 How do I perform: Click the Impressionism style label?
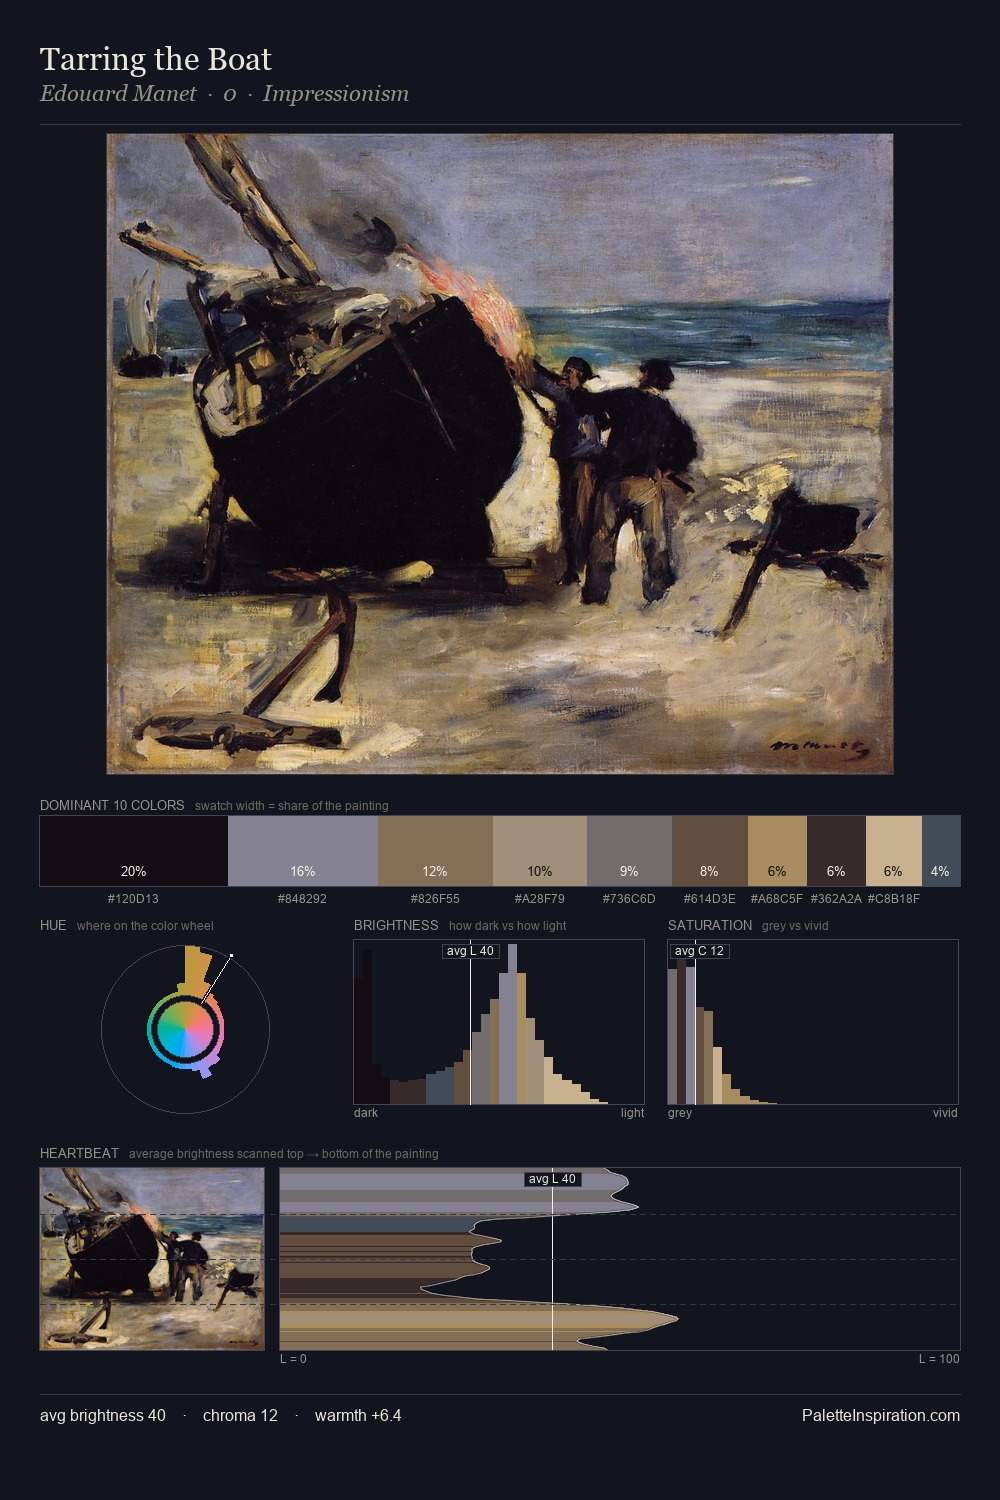336,94
